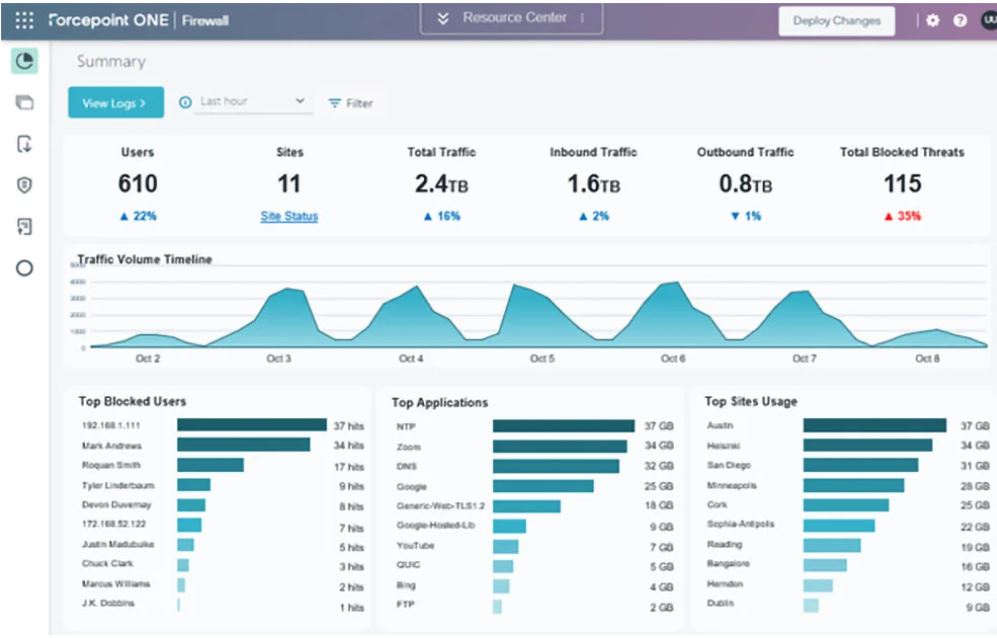Click the Austin site usage bar
The image size is (997, 638).
875,426
